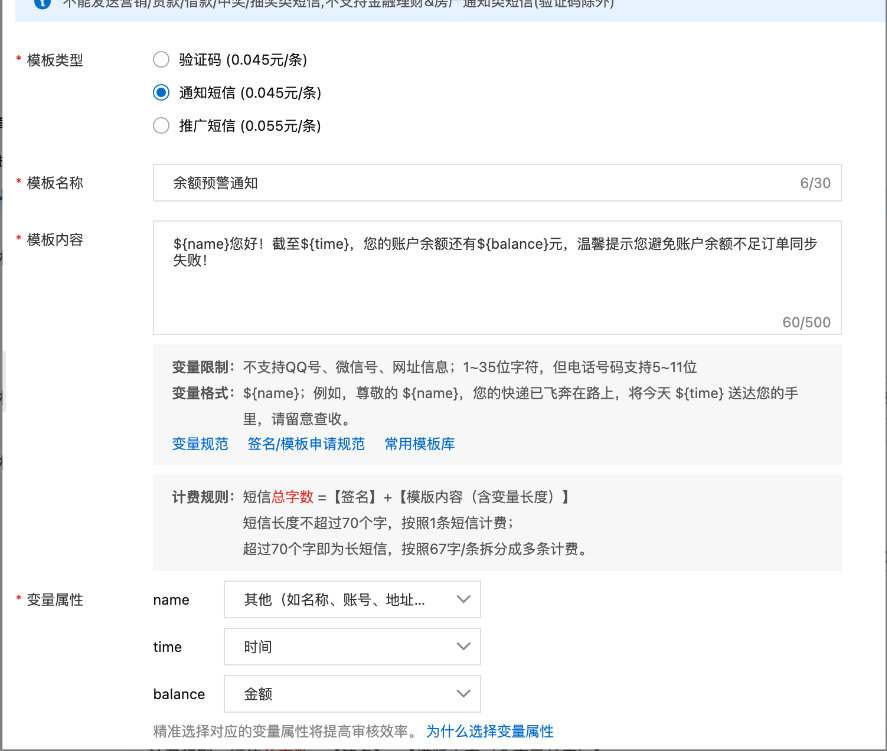Open the 签名/模板申请规范 link
887x751 pixels.
[306, 444]
